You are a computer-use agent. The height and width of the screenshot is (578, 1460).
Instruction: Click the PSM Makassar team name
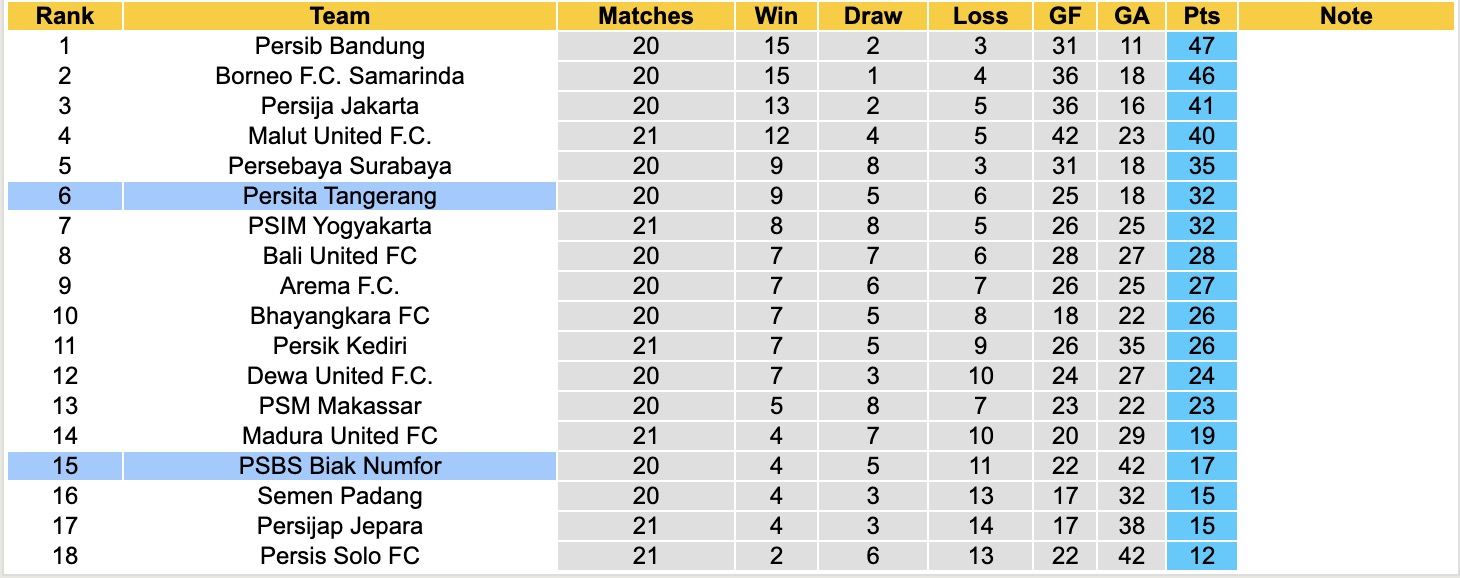pyautogui.click(x=340, y=406)
